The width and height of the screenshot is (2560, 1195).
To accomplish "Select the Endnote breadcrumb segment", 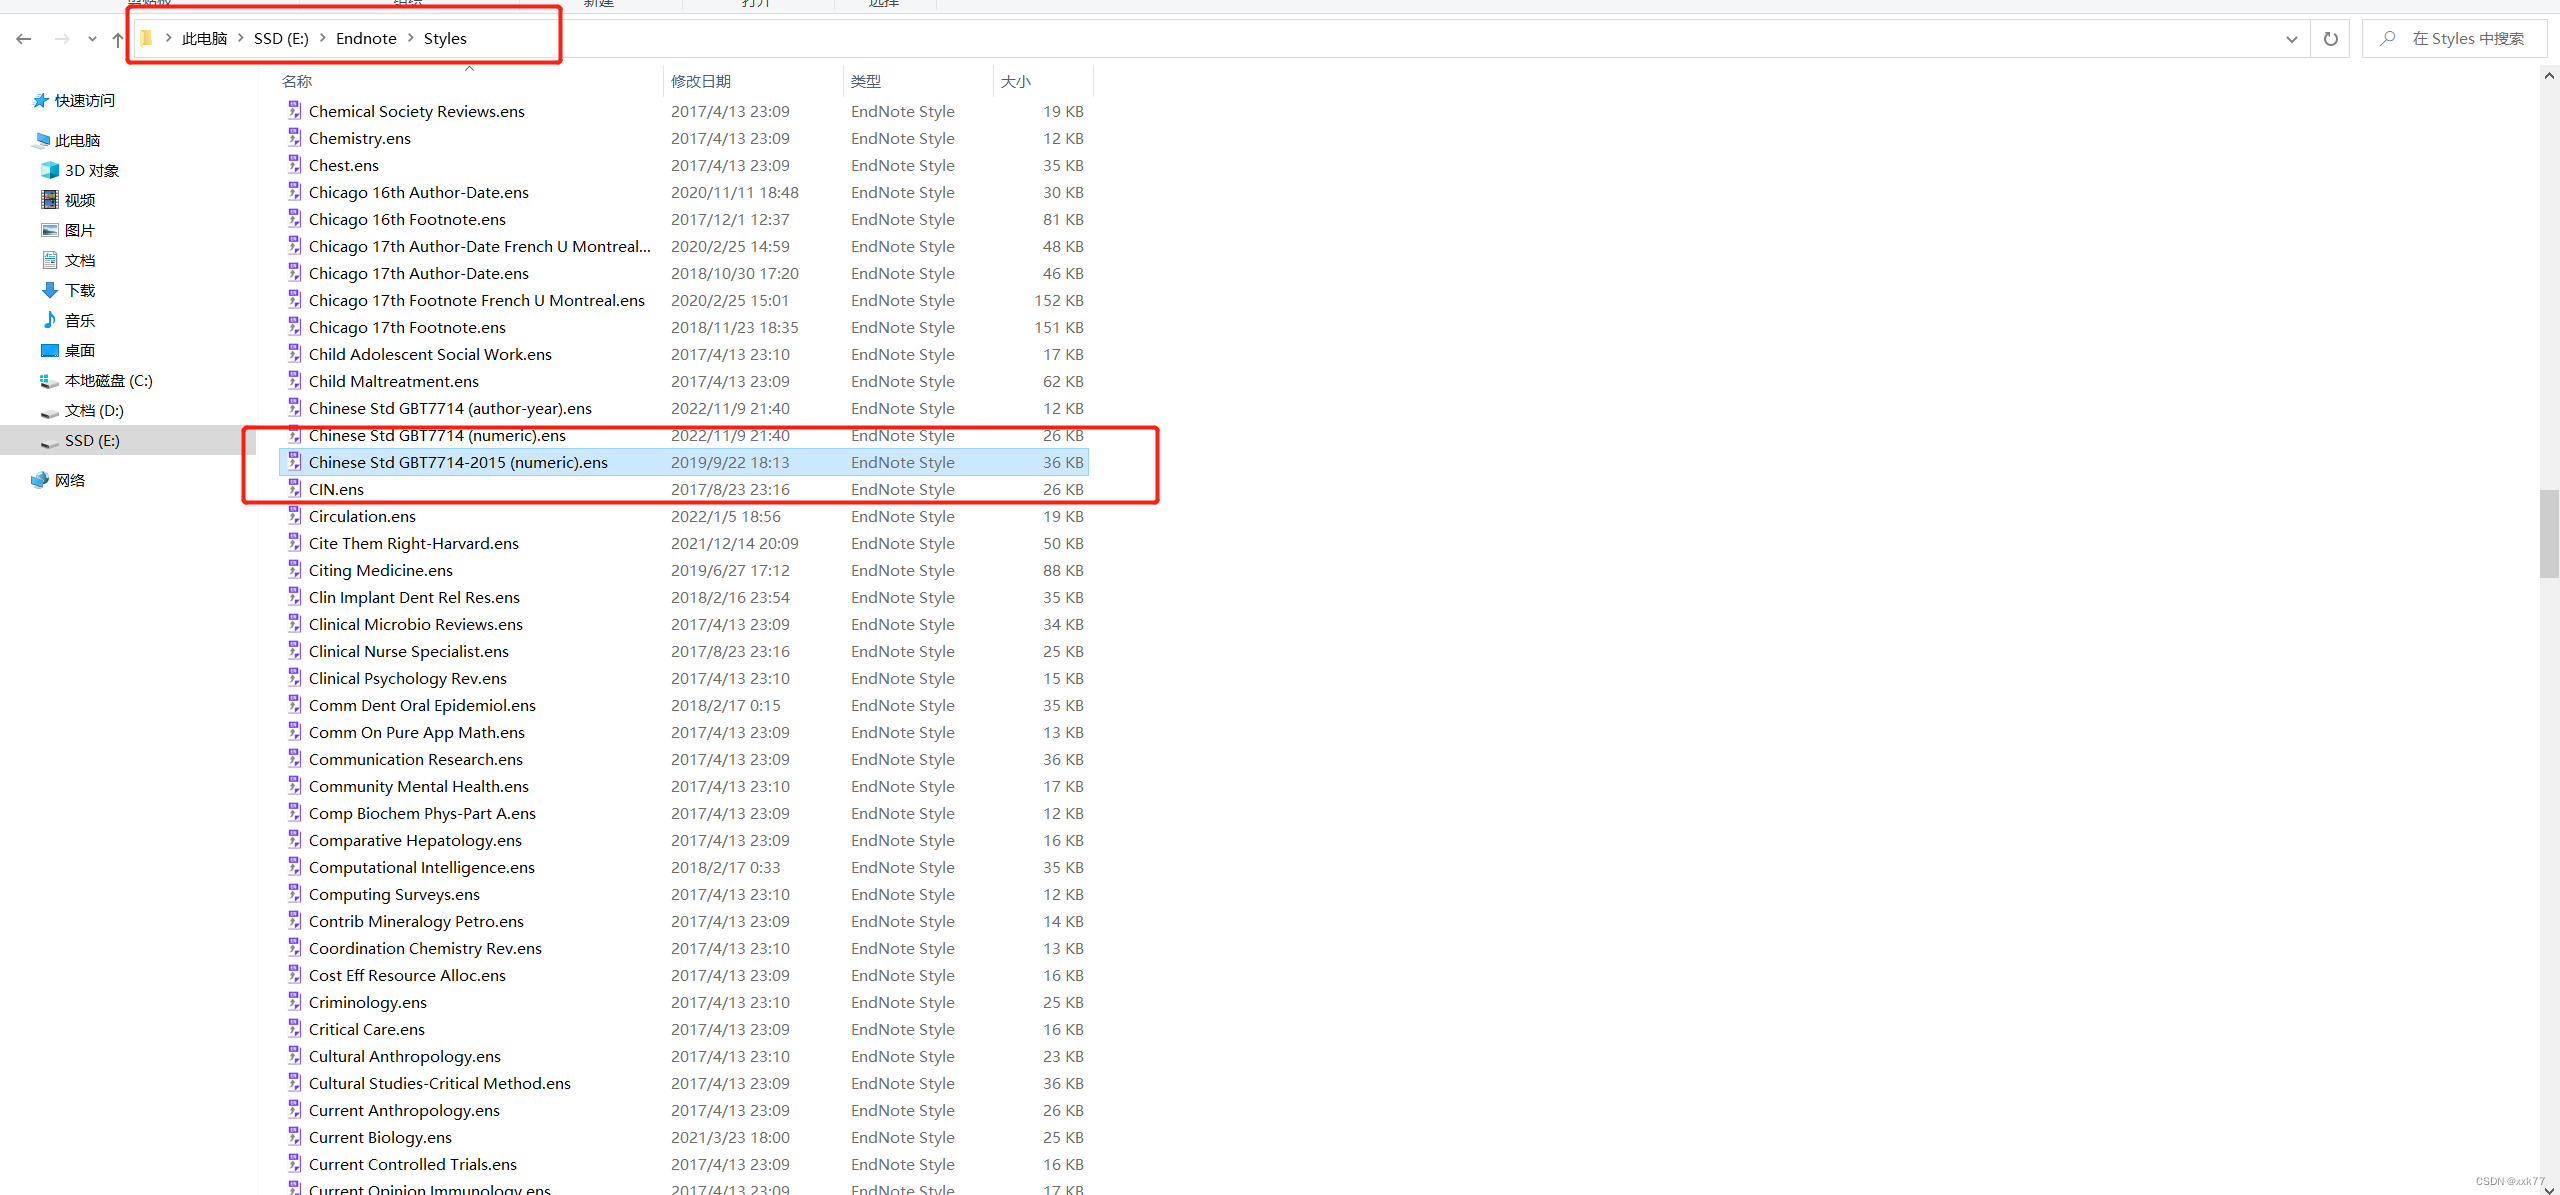I will coord(366,39).
